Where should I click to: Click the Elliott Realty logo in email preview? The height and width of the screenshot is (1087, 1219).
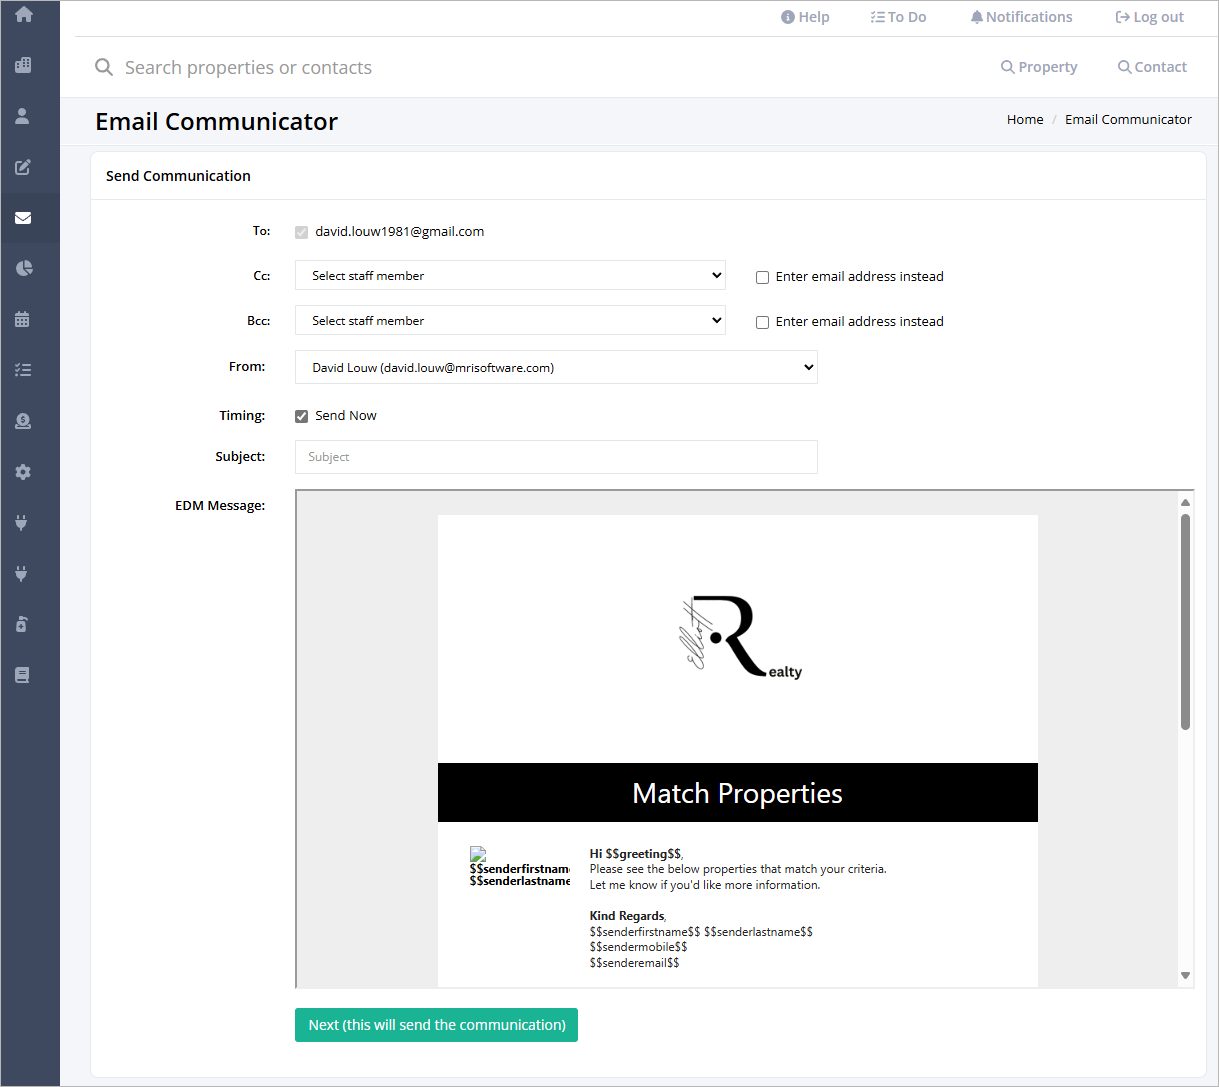tap(742, 637)
